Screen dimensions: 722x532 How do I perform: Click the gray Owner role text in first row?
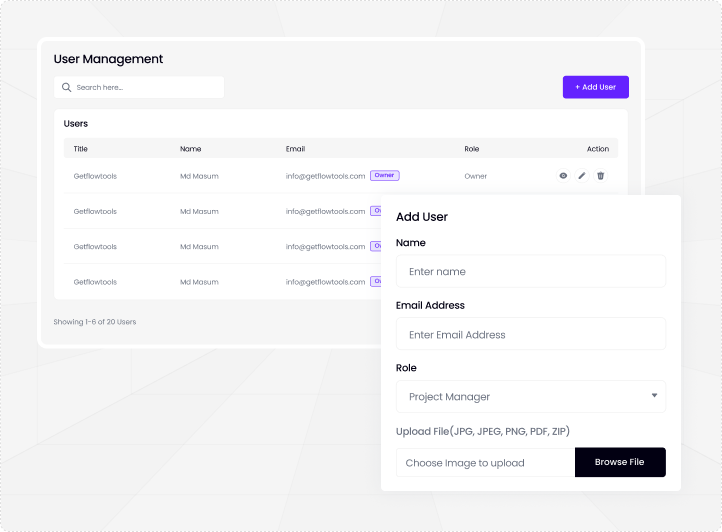point(476,176)
